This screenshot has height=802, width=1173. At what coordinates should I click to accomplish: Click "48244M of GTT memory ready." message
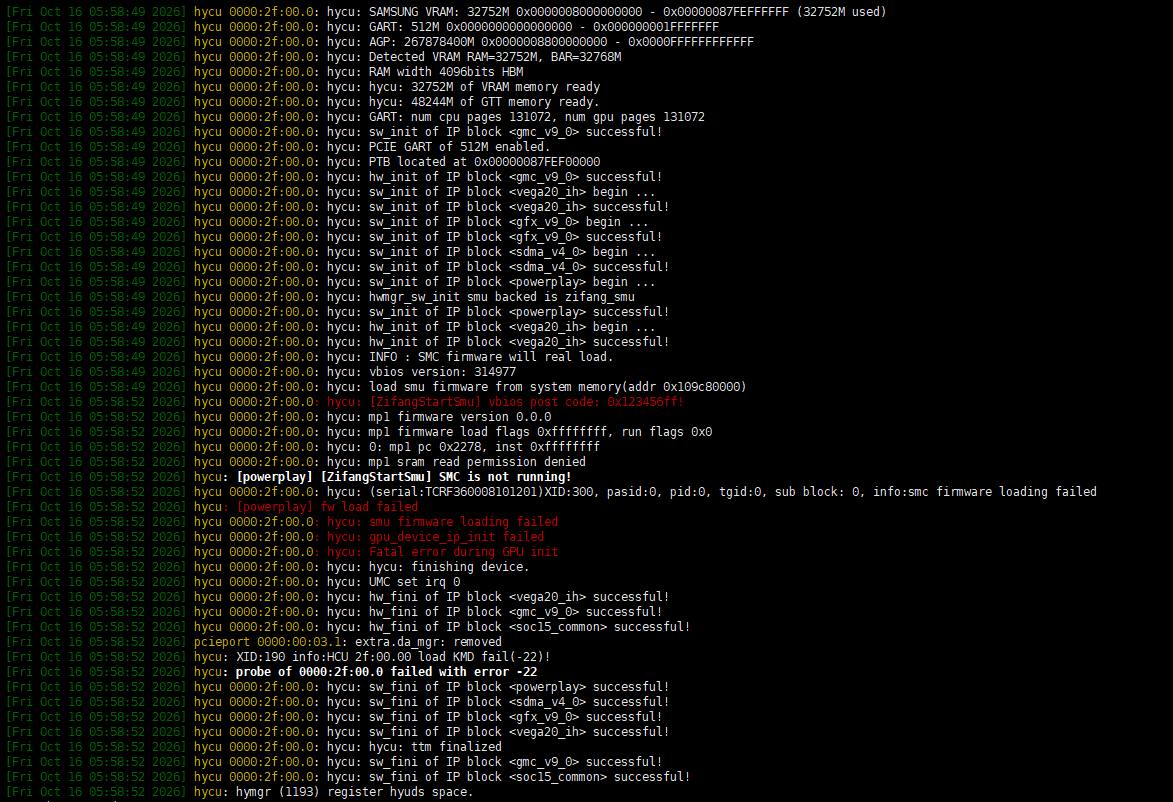505,102
